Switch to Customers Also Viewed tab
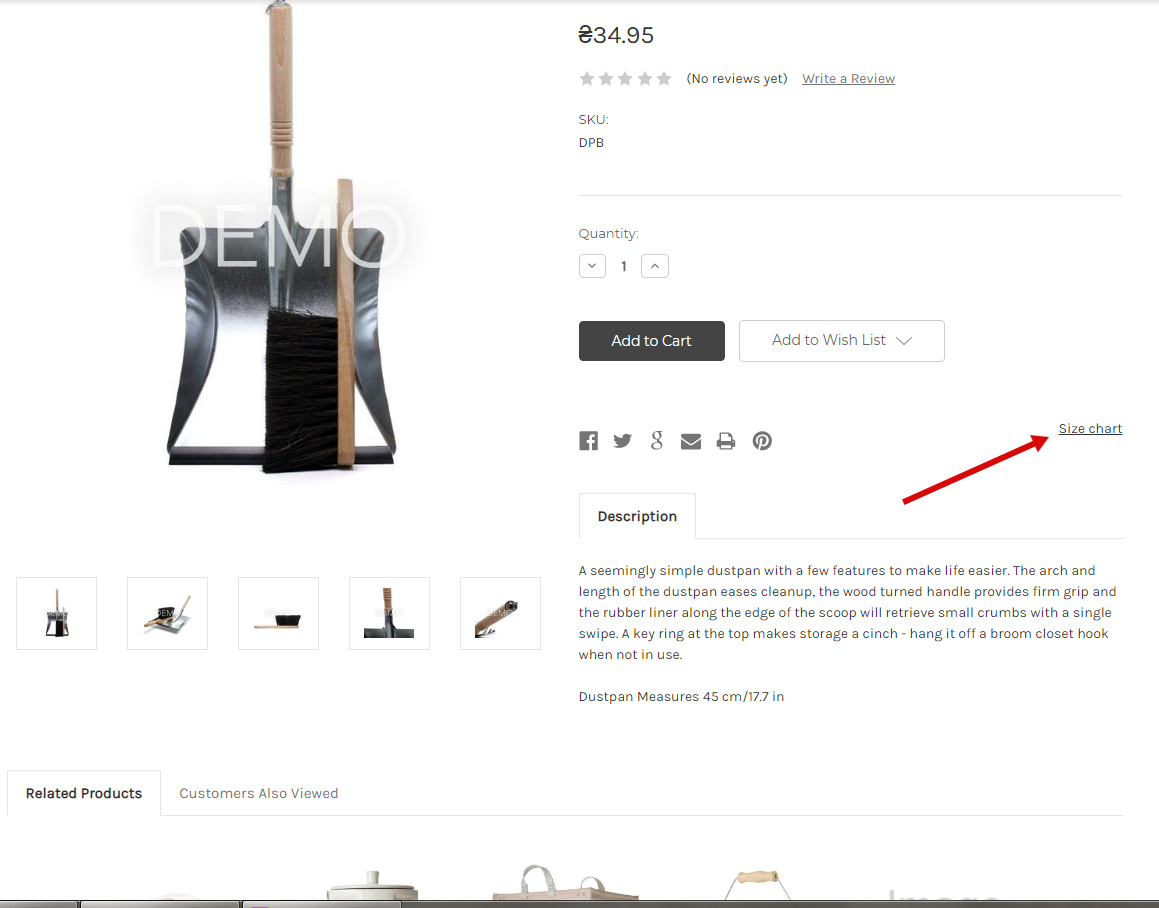This screenshot has width=1159, height=908. [x=259, y=793]
